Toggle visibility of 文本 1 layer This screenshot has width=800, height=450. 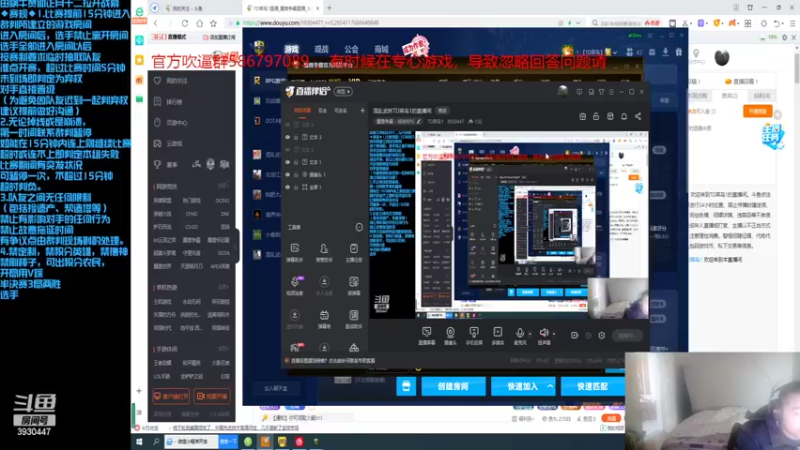click(x=288, y=162)
